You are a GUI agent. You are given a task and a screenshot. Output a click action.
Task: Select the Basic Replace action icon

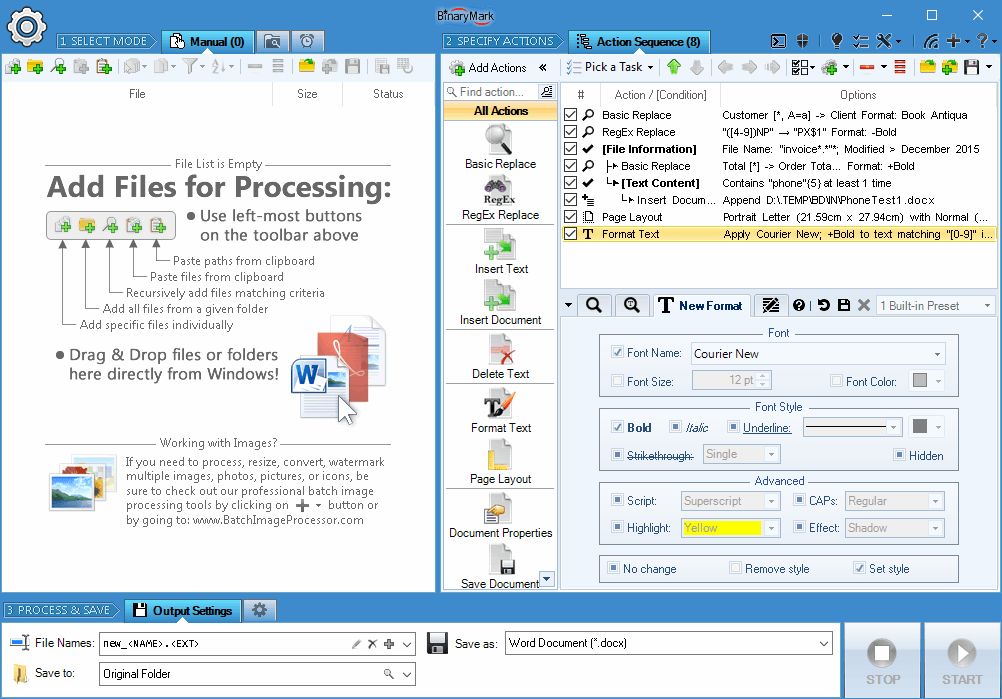[x=499, y=139]
